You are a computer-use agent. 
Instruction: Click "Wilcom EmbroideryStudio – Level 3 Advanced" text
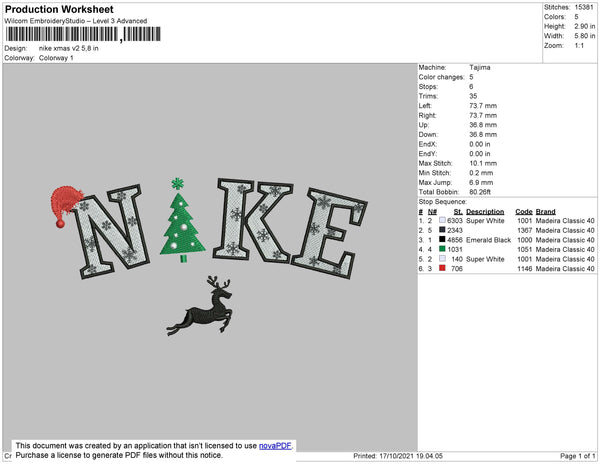76,21
